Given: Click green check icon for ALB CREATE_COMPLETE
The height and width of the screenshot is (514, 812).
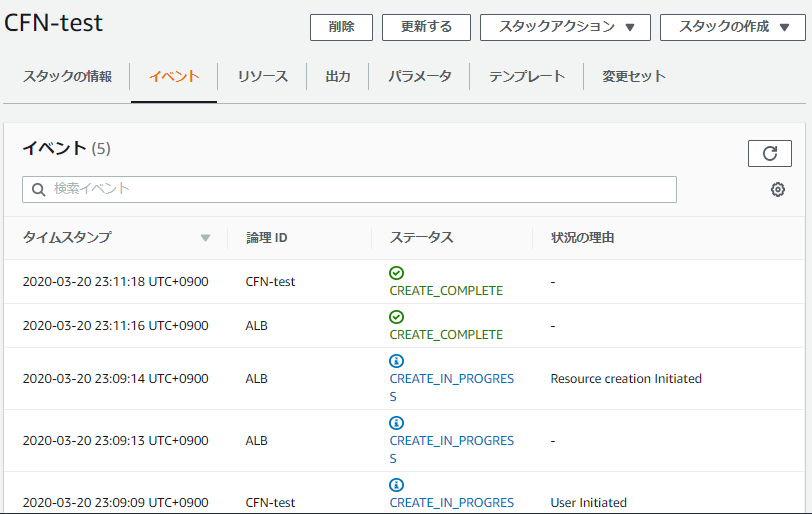Looking at the screenshot, I should 397,317.
